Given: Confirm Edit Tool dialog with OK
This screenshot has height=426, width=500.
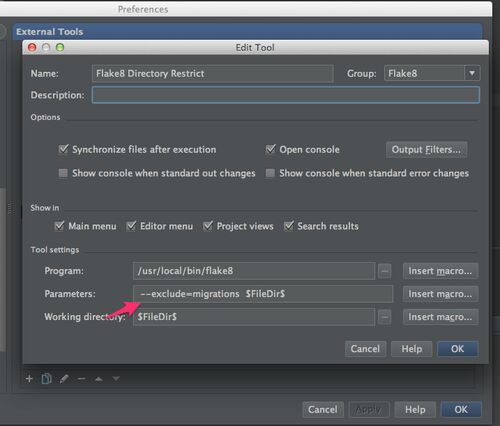Looking at the screenshot, I should tap(458, 349).
